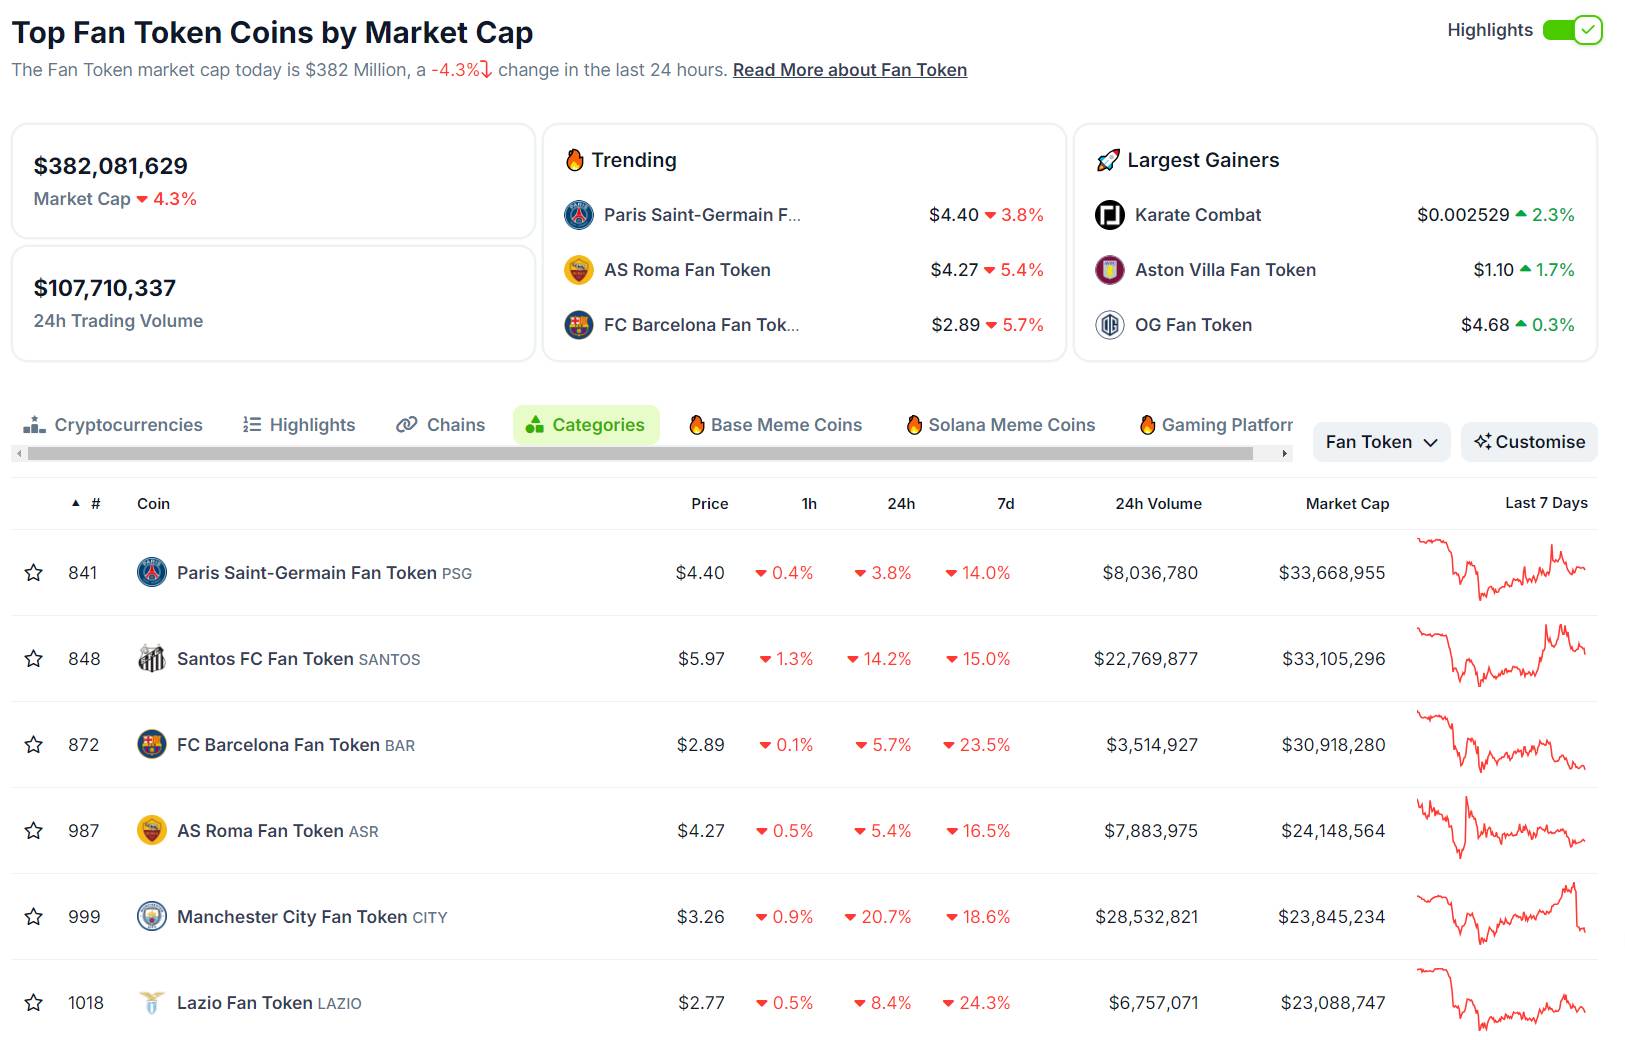Screen dimensions: 1625x1040
Task: Click the Aston Villa crest icon
Action: coord(1110,270)
